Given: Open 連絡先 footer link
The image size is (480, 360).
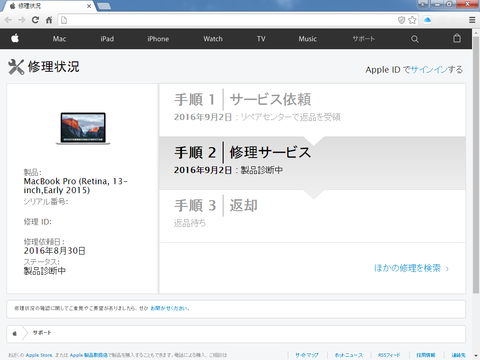Looking at the screenshot, I should (458, 355).
